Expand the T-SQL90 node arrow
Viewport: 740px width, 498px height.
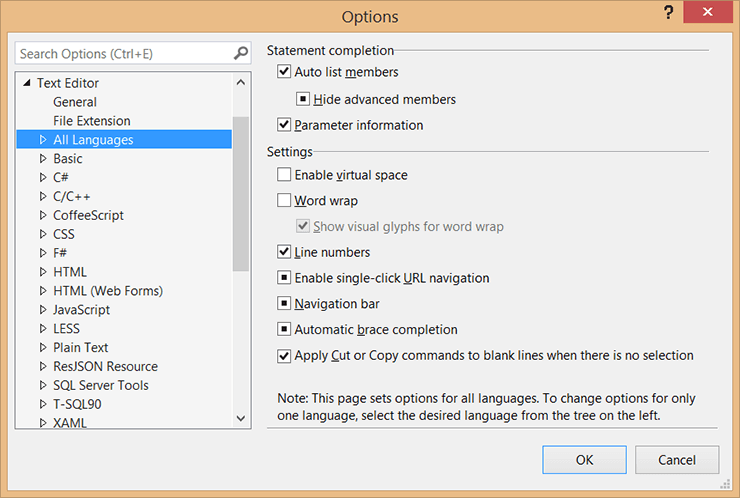click(x=43, y=404)
